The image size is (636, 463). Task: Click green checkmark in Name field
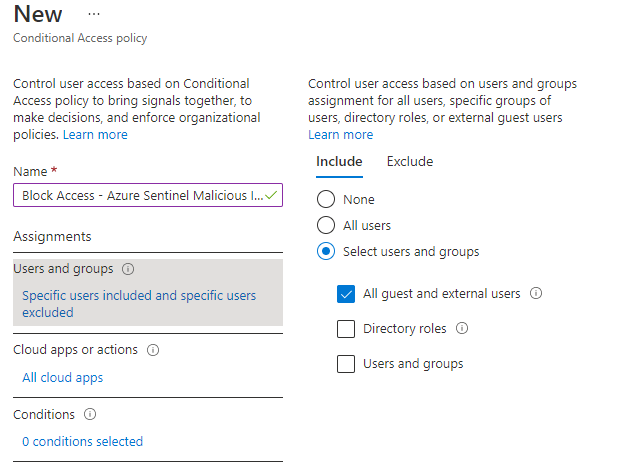(x=271, y=195)
